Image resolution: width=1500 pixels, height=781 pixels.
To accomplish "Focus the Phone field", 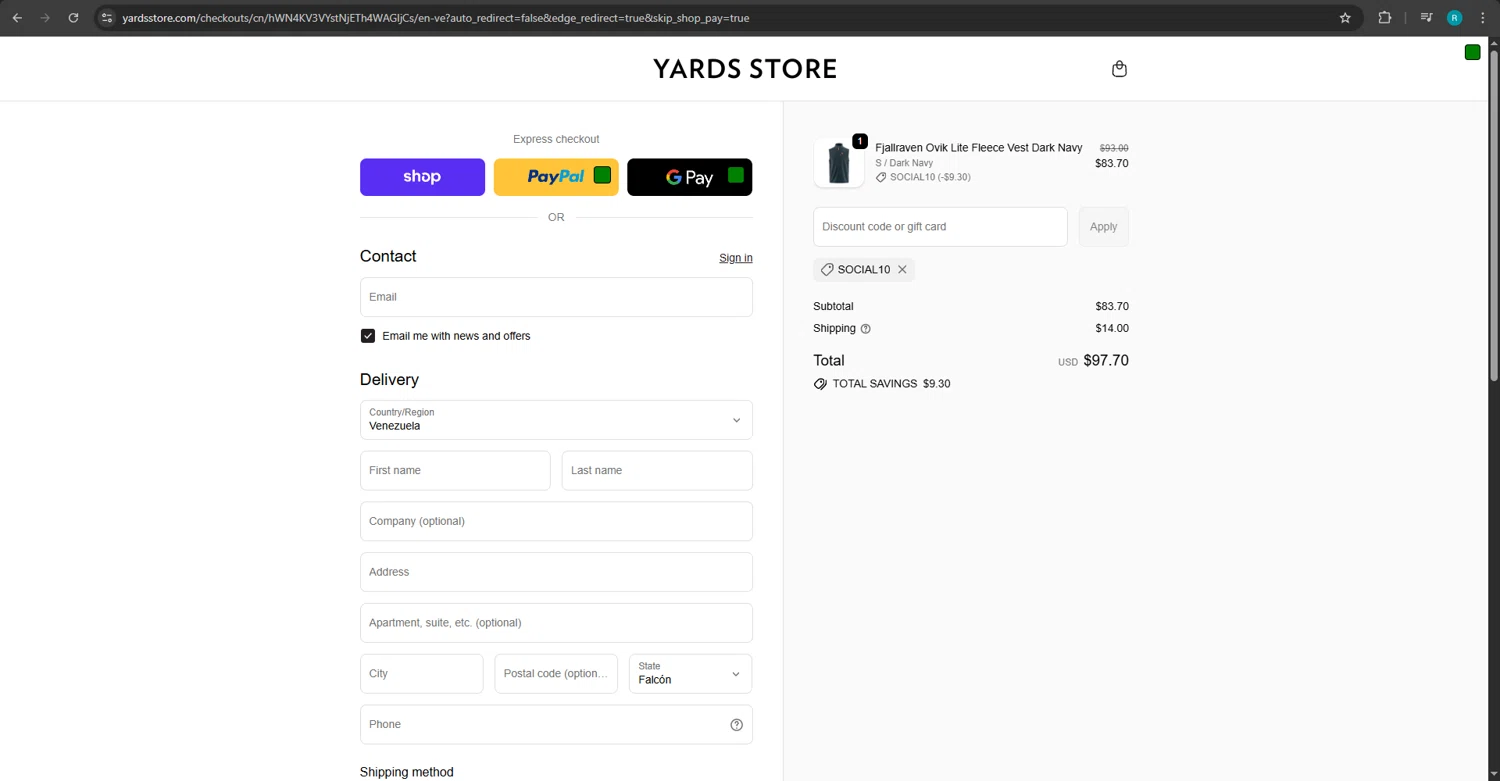I will [556, 725].
